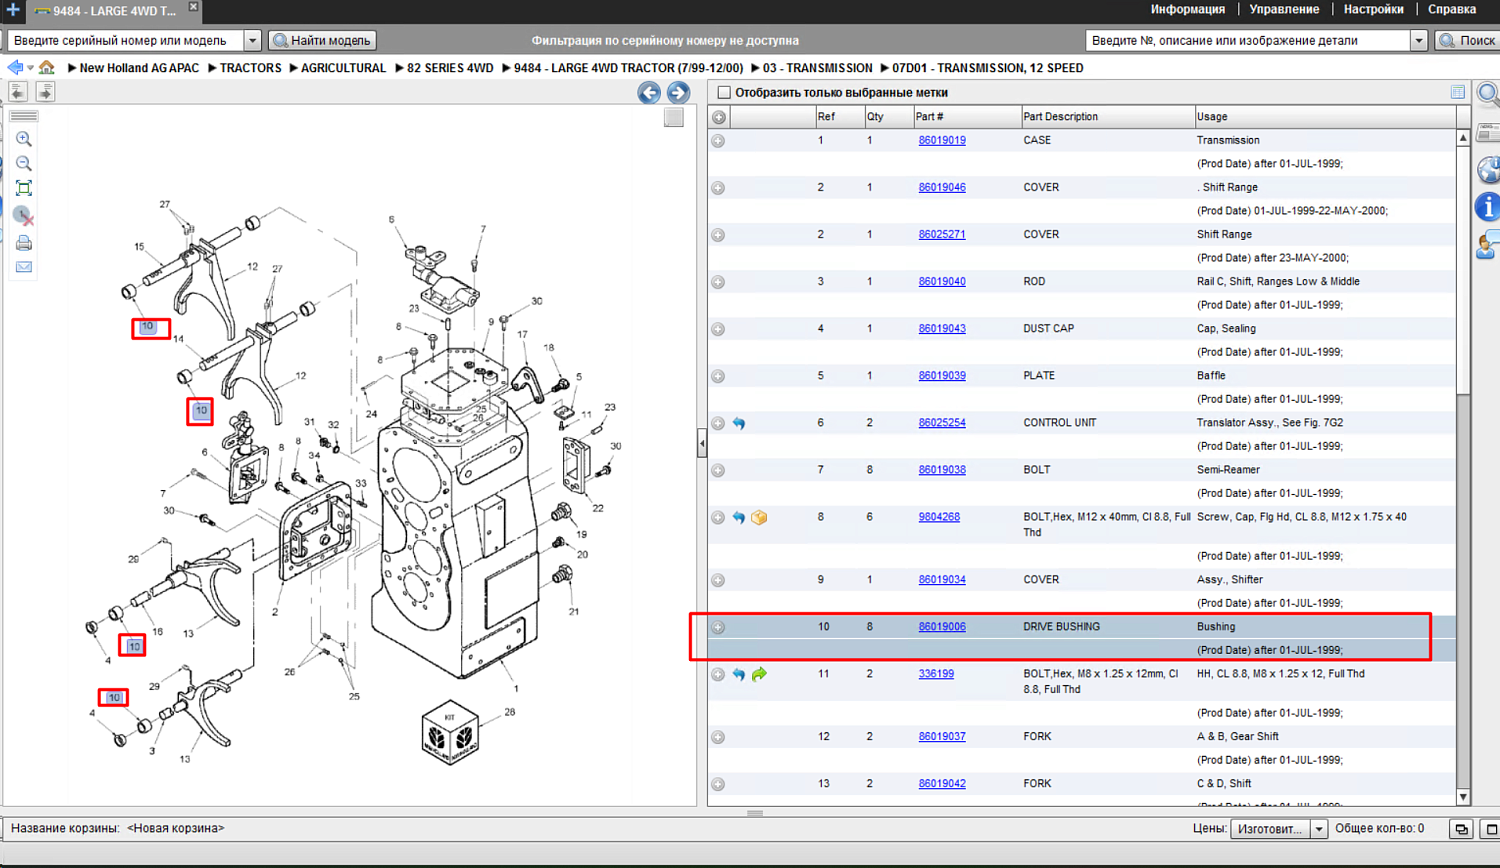Open the part search field dropdown arrow
Screen dimensions: 1500x868
1418,41
